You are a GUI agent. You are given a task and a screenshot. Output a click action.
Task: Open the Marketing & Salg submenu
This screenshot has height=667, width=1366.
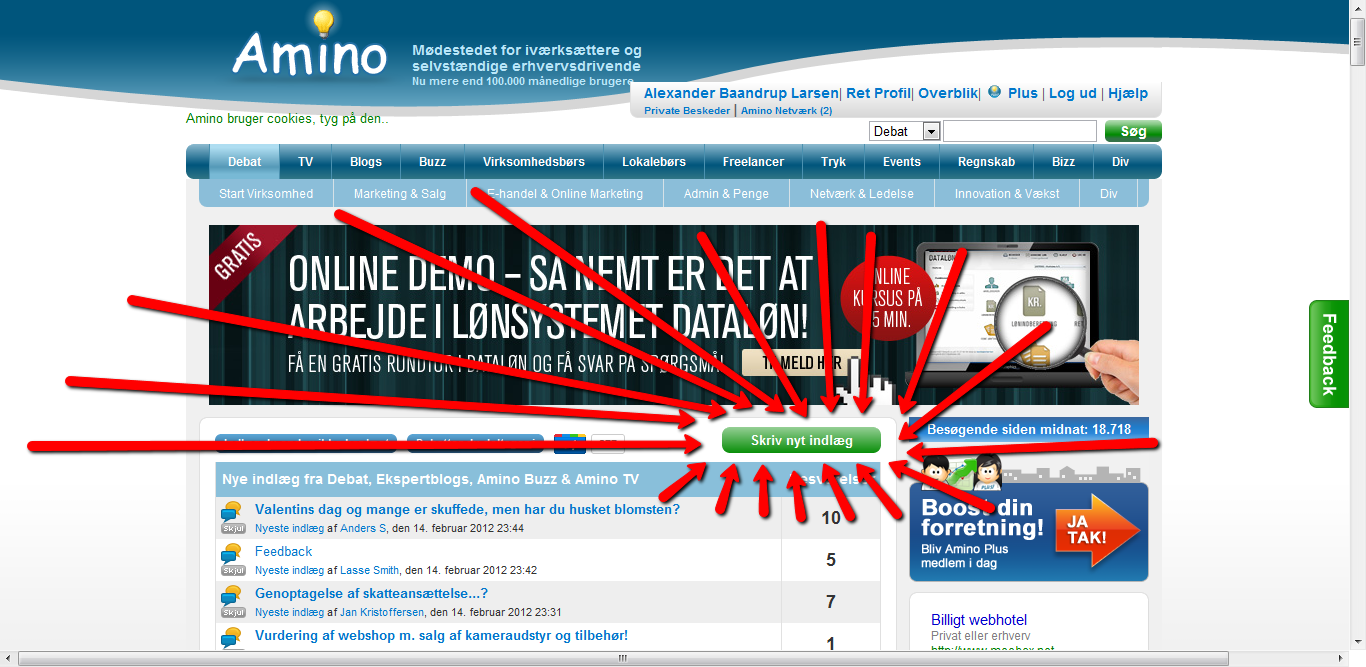[400, 193]
